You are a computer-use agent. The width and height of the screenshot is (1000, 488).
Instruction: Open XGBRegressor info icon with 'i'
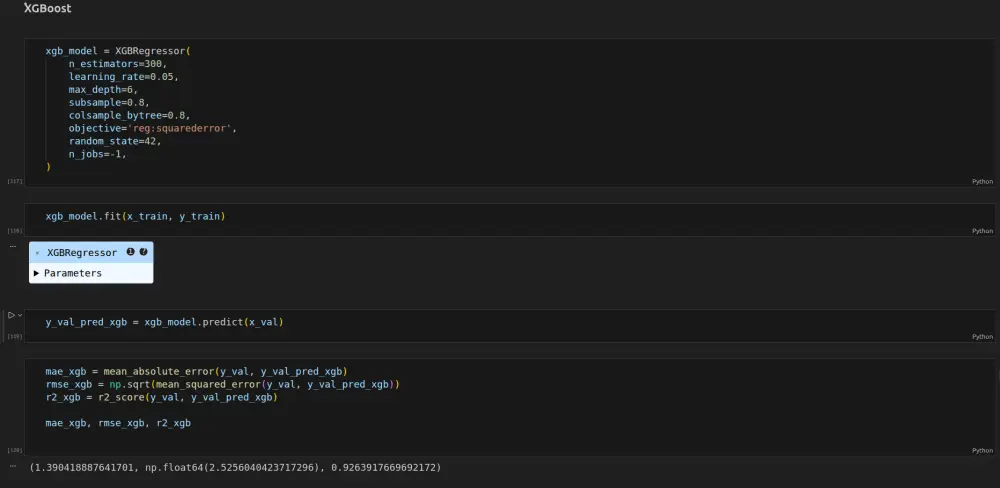pyautogui.click(x=130, y=252)
